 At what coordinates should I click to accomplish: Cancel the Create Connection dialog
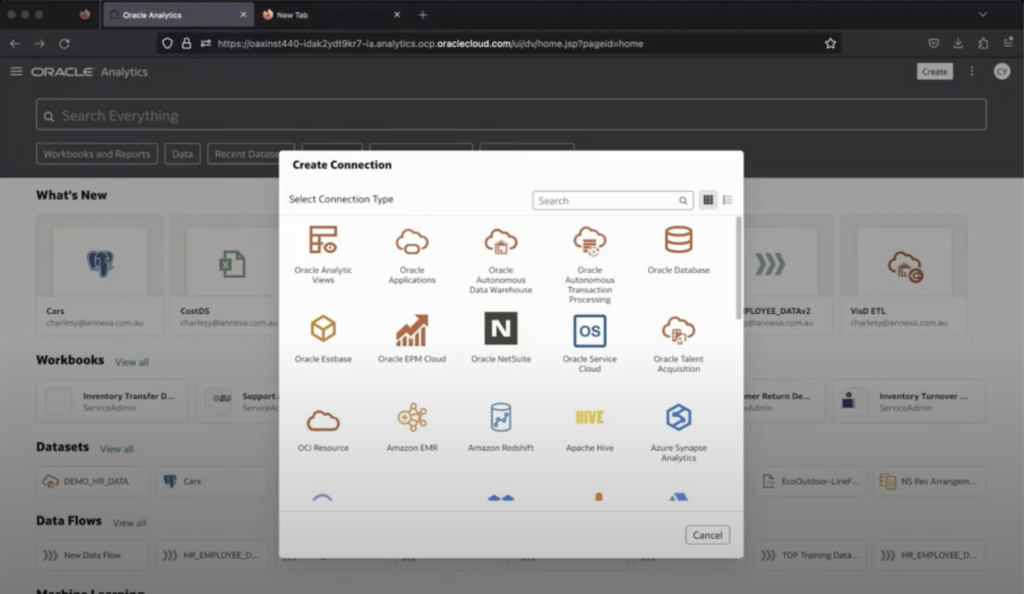coord(707,535)
